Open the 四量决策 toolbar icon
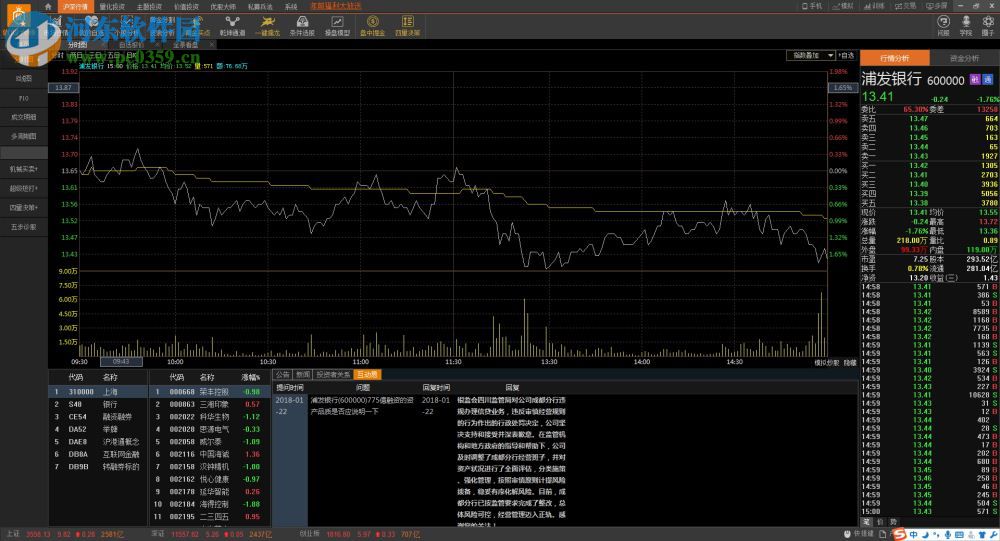The height and width of the screenshot is (541, 1000). (x=408, y=26)
